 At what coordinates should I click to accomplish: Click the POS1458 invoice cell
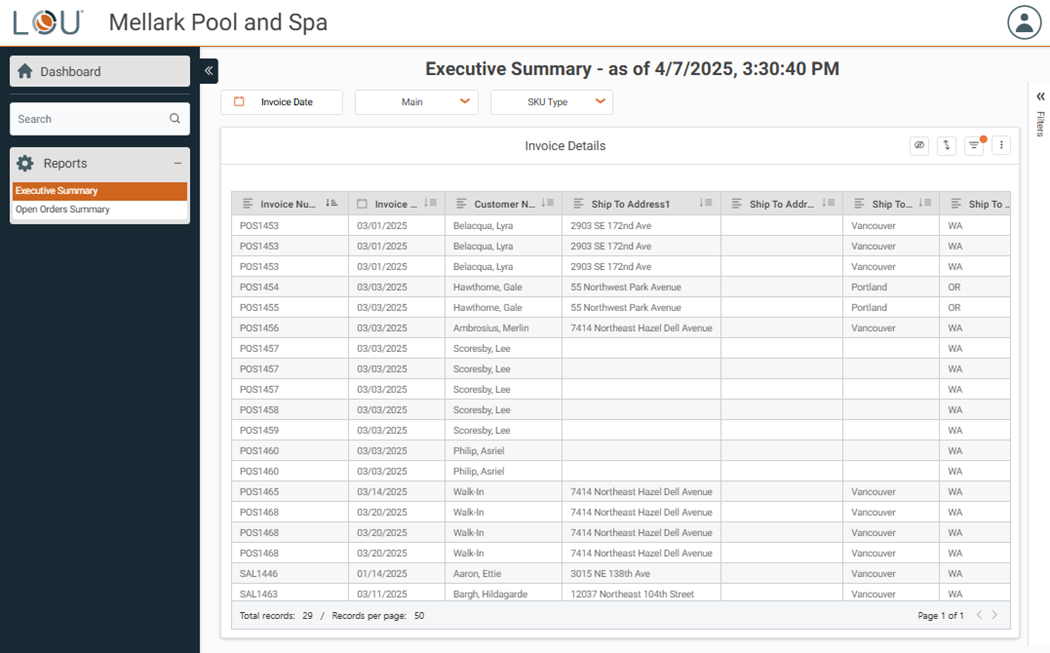point(290,410)
